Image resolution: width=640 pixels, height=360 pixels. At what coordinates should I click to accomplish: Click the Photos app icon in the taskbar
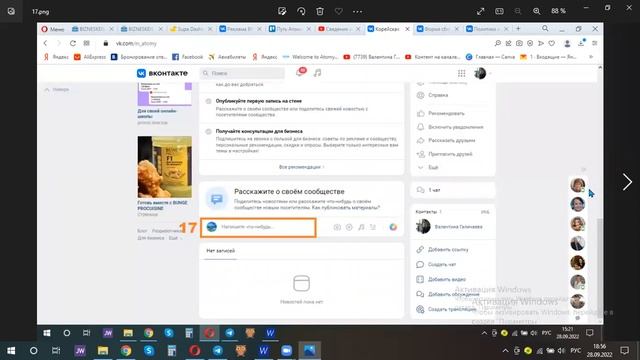(309, 351)
